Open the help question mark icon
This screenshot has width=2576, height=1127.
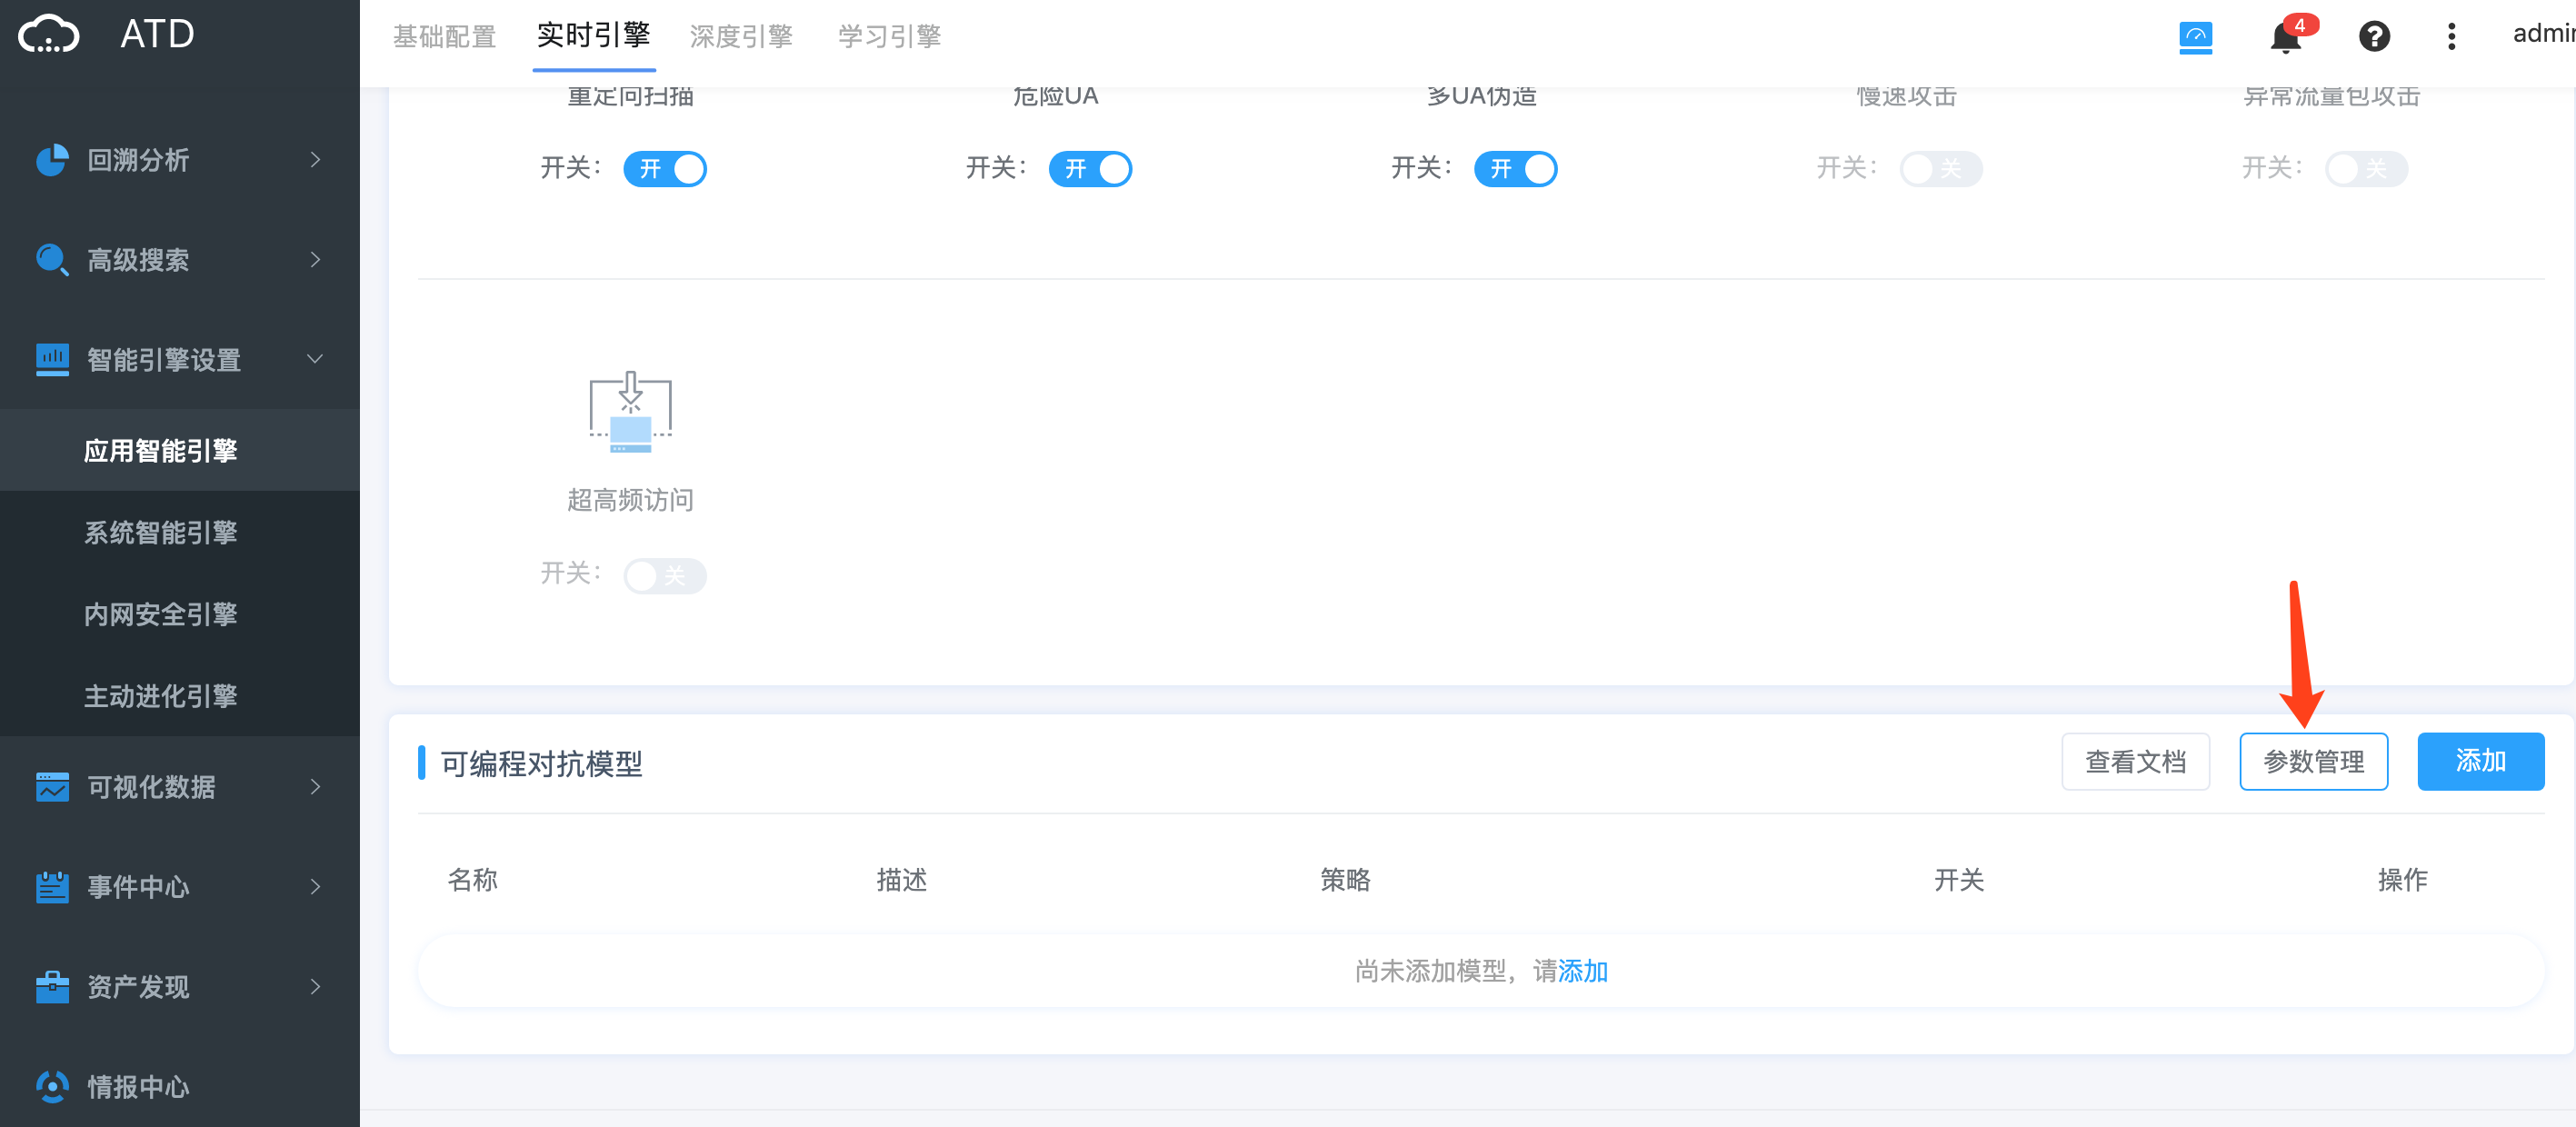[2374, 37]
